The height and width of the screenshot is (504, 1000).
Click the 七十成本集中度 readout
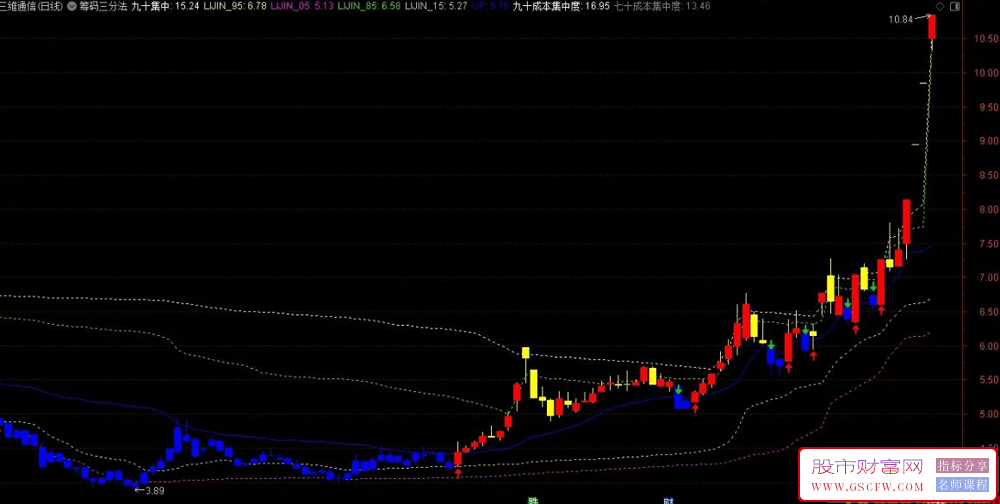click(x=661, y=6)
